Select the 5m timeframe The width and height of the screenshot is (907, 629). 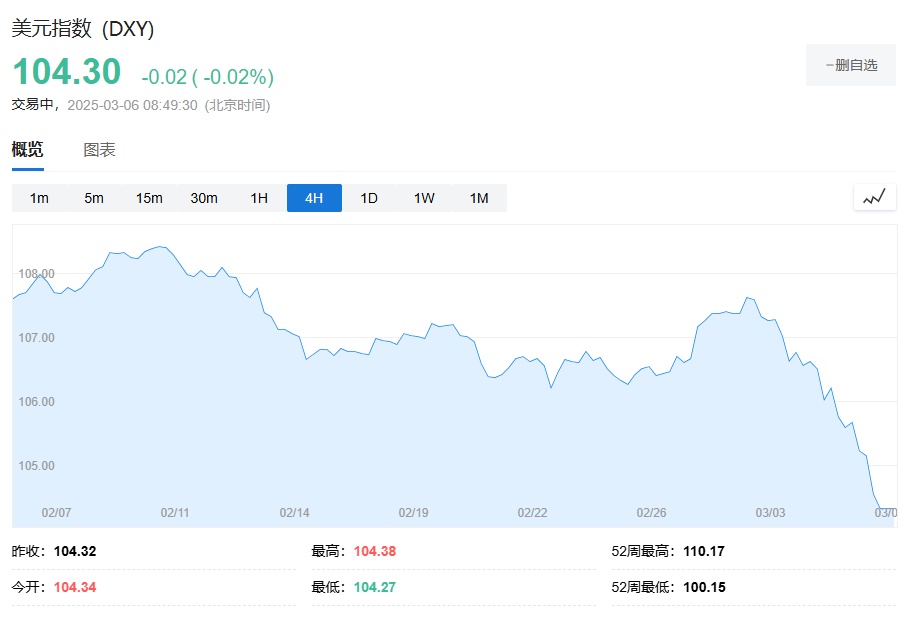94,198
